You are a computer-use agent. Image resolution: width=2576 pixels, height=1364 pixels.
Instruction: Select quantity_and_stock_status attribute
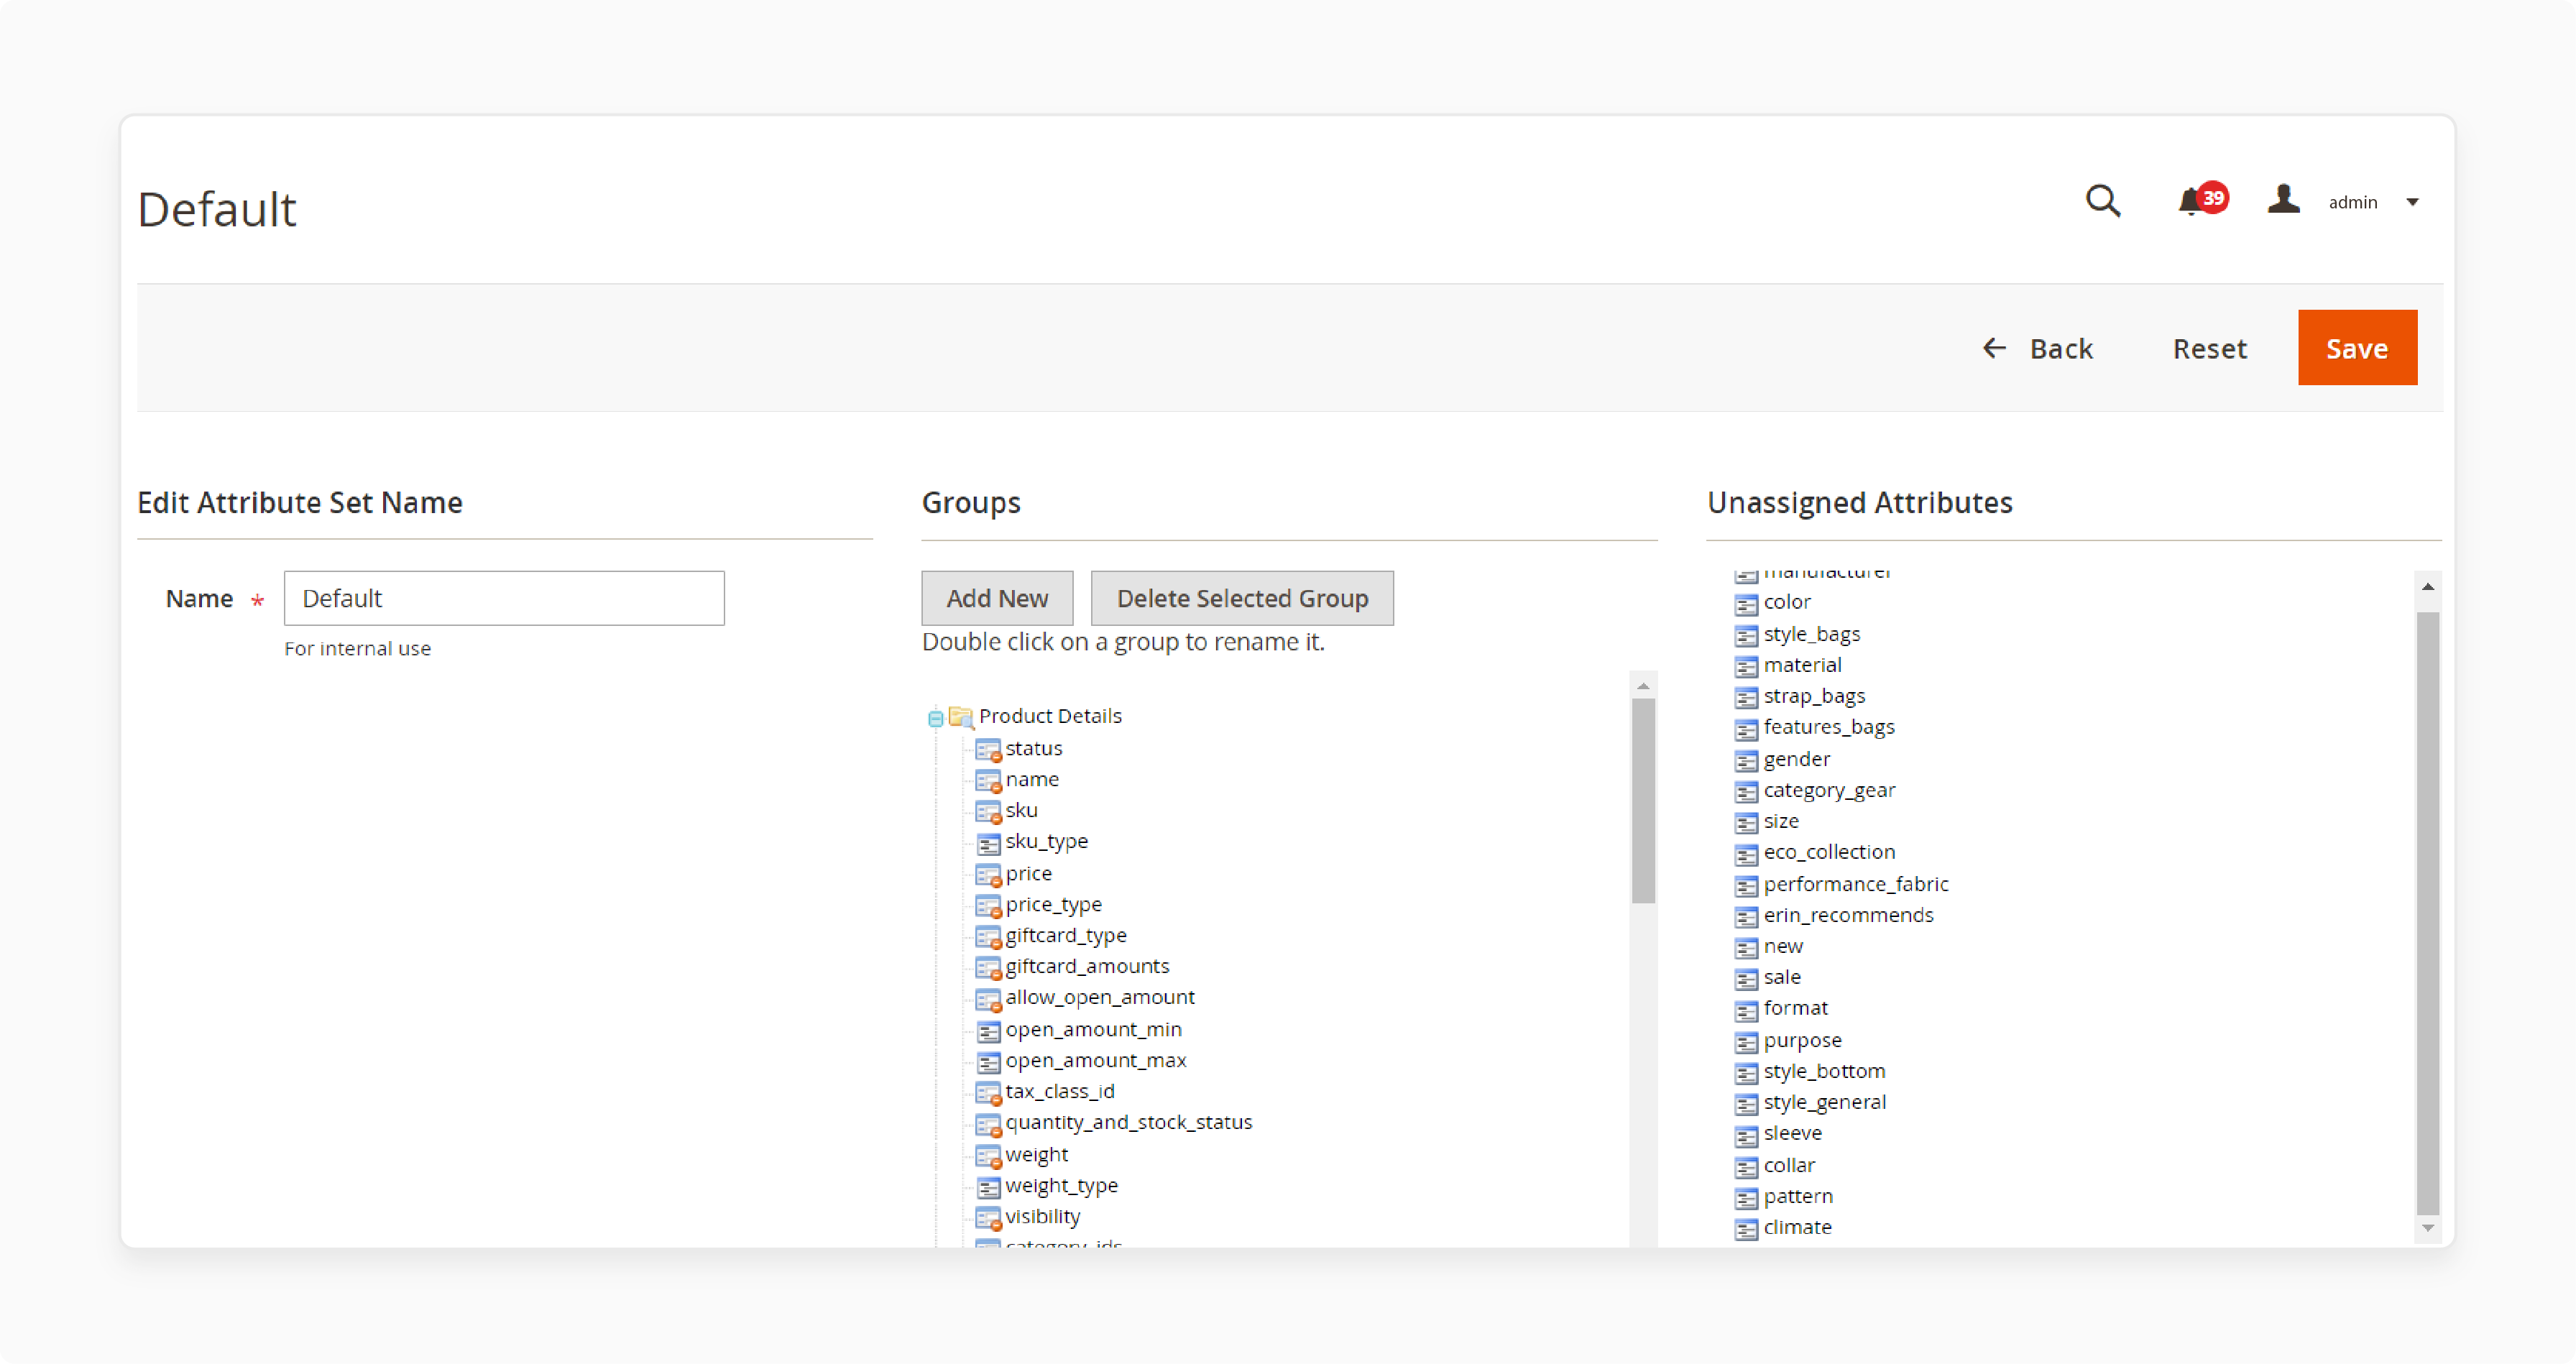[1128, 1122]
